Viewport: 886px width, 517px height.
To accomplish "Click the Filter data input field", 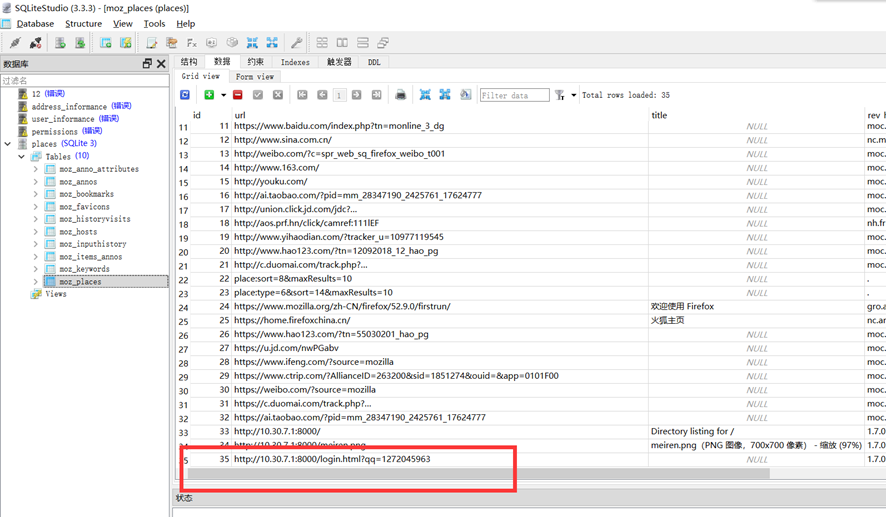I will [514, 95].
